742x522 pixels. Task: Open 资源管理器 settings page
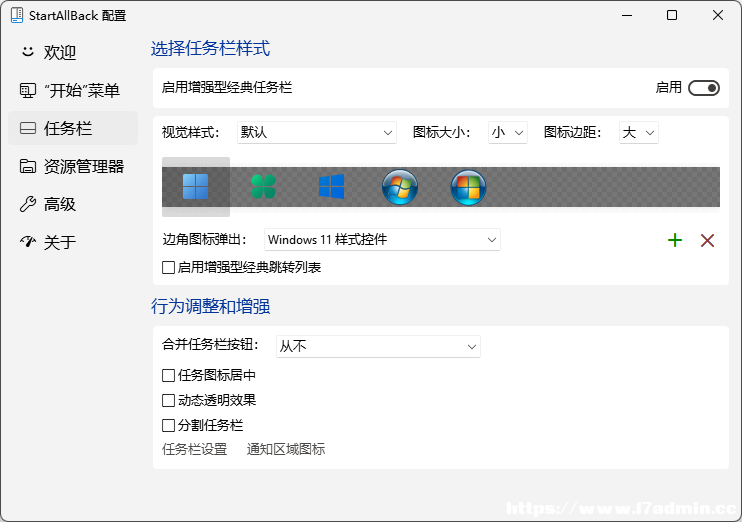click(73, 166)
